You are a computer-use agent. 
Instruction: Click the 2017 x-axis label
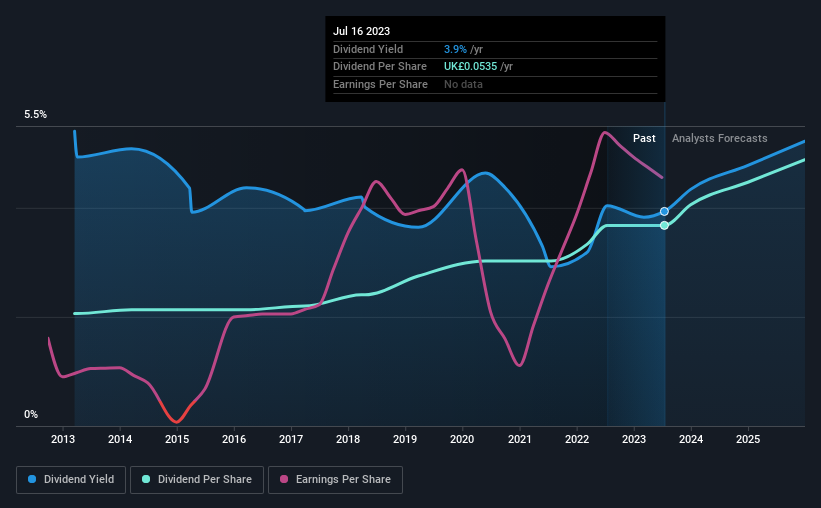tap(291, 439)
